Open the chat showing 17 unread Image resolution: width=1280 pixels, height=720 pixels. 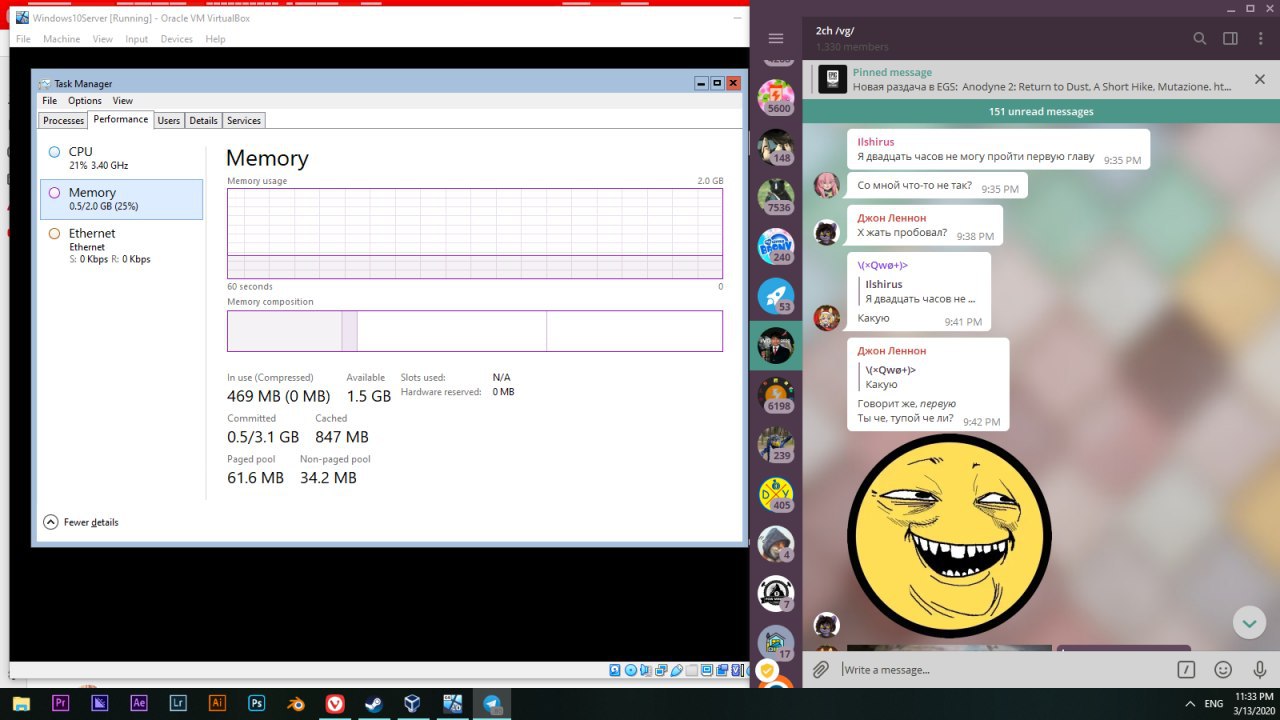(776, 642)
